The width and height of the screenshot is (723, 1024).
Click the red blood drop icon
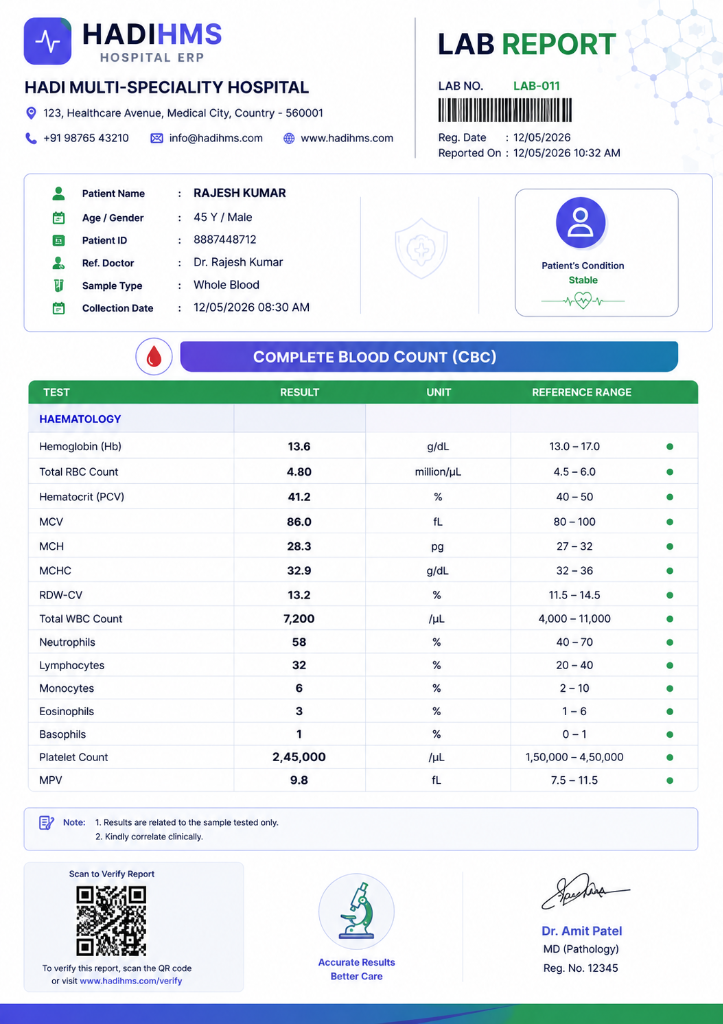[x=153, y=357]
